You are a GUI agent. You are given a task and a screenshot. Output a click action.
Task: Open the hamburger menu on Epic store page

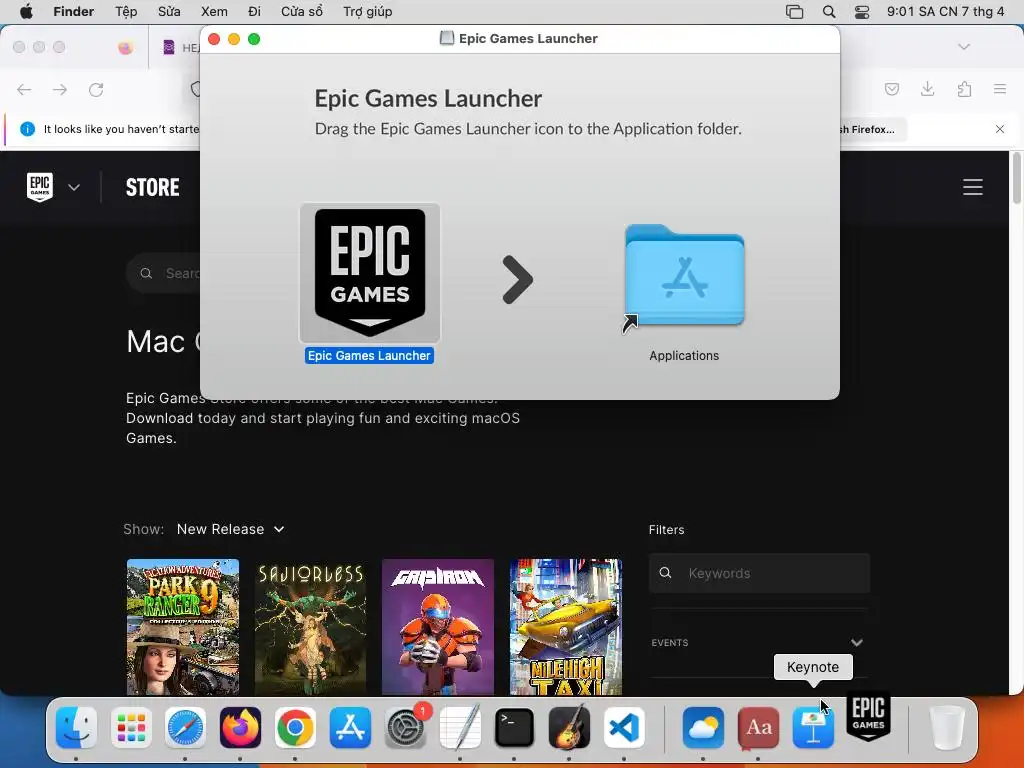click(972, 187)
